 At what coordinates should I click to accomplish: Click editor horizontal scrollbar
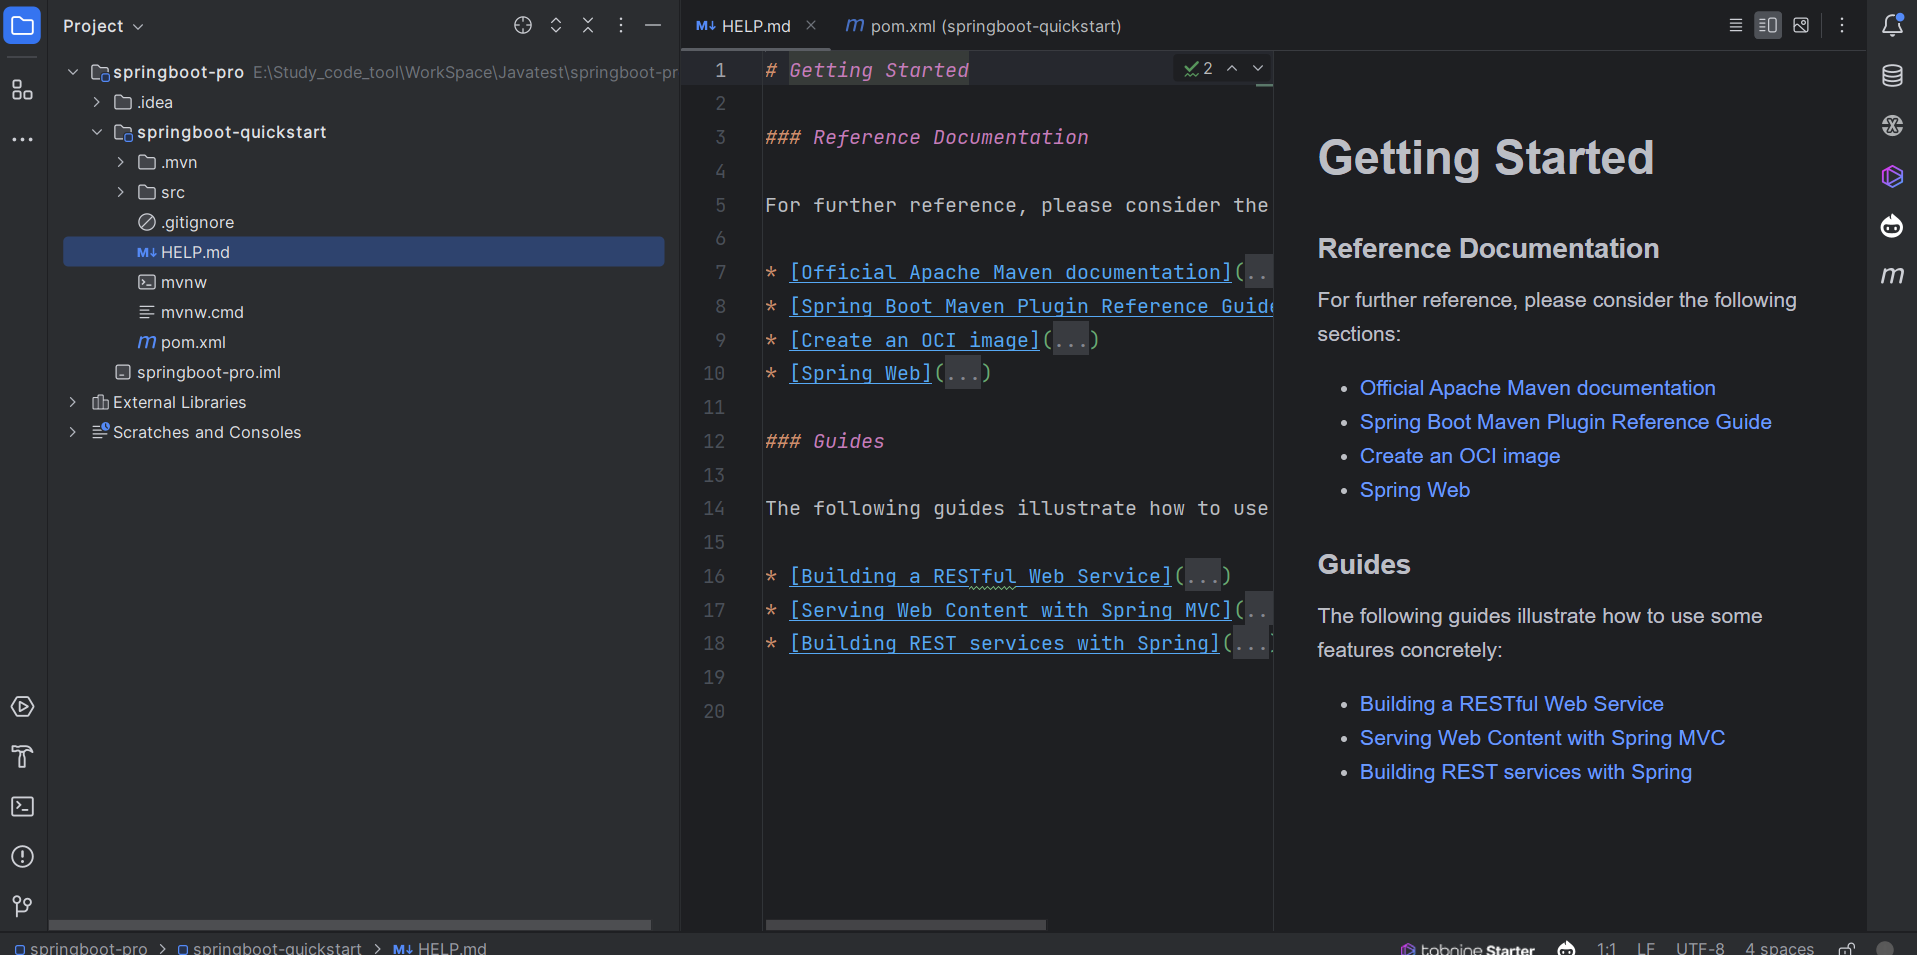pos(906,925)
